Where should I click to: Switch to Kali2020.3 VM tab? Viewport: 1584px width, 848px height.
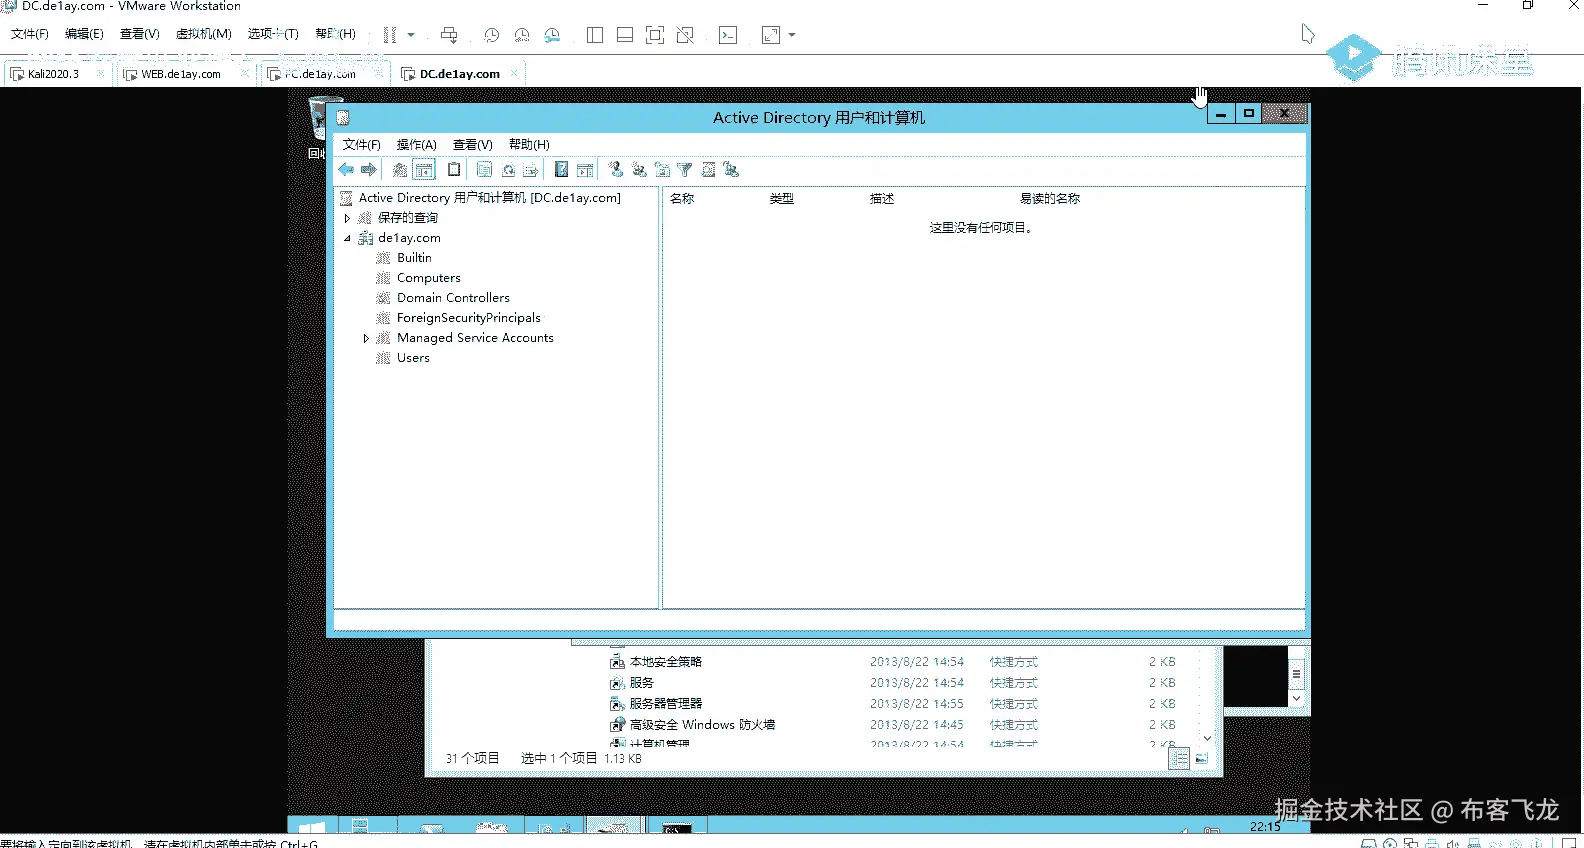pyautogui.click(x=53, y=74)
